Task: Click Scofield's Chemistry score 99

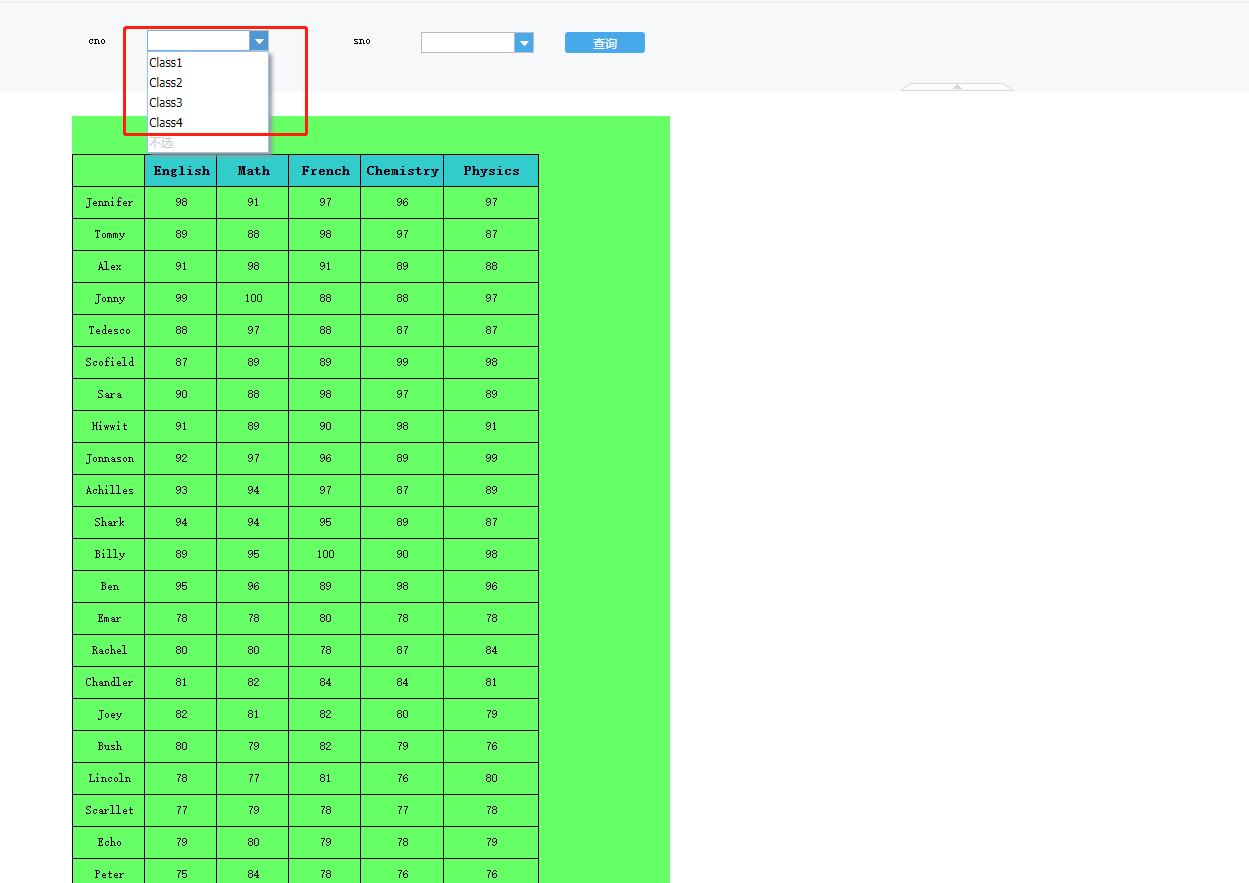Action: tap(402, 362)
